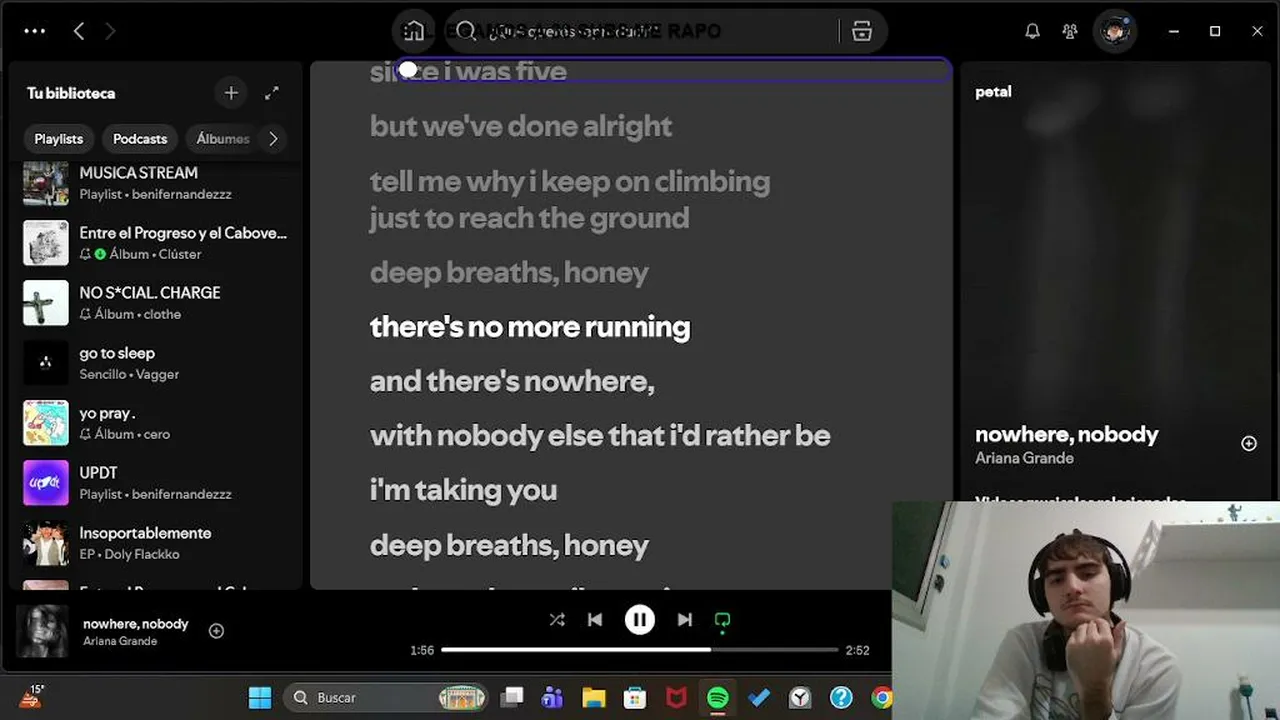Image resolution: width=1280 pixels, height=720 pixels.
Task: Create a new playlist with plus button
Action: pos(231,93)
